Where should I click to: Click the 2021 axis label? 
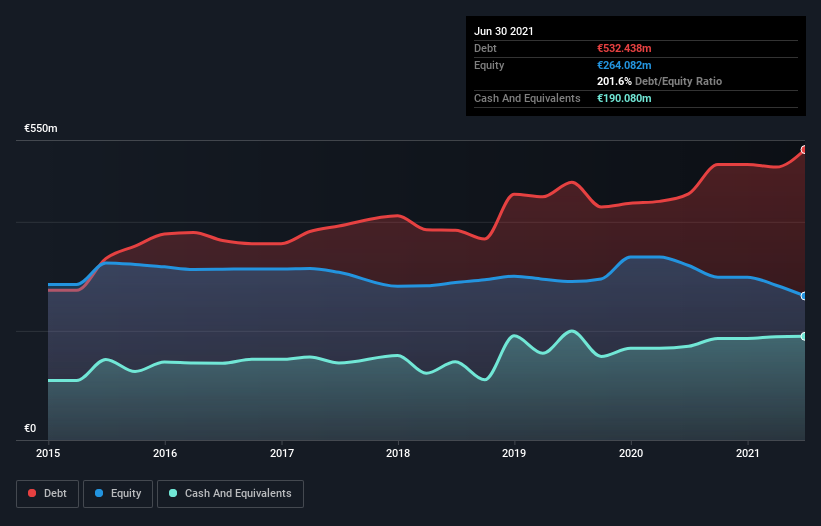(748, 453)
